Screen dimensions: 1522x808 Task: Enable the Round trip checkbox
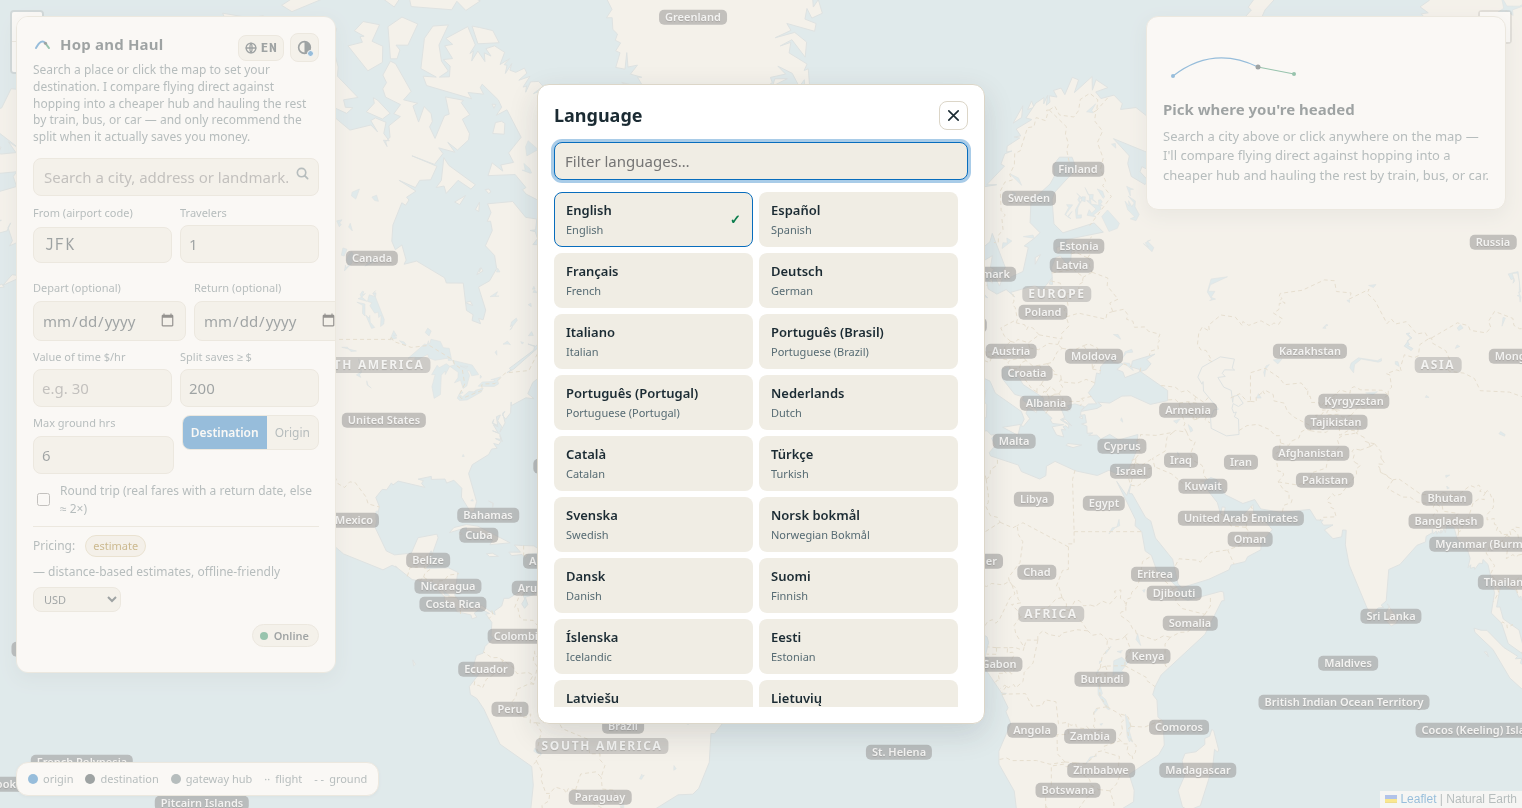tap(44, 499)
